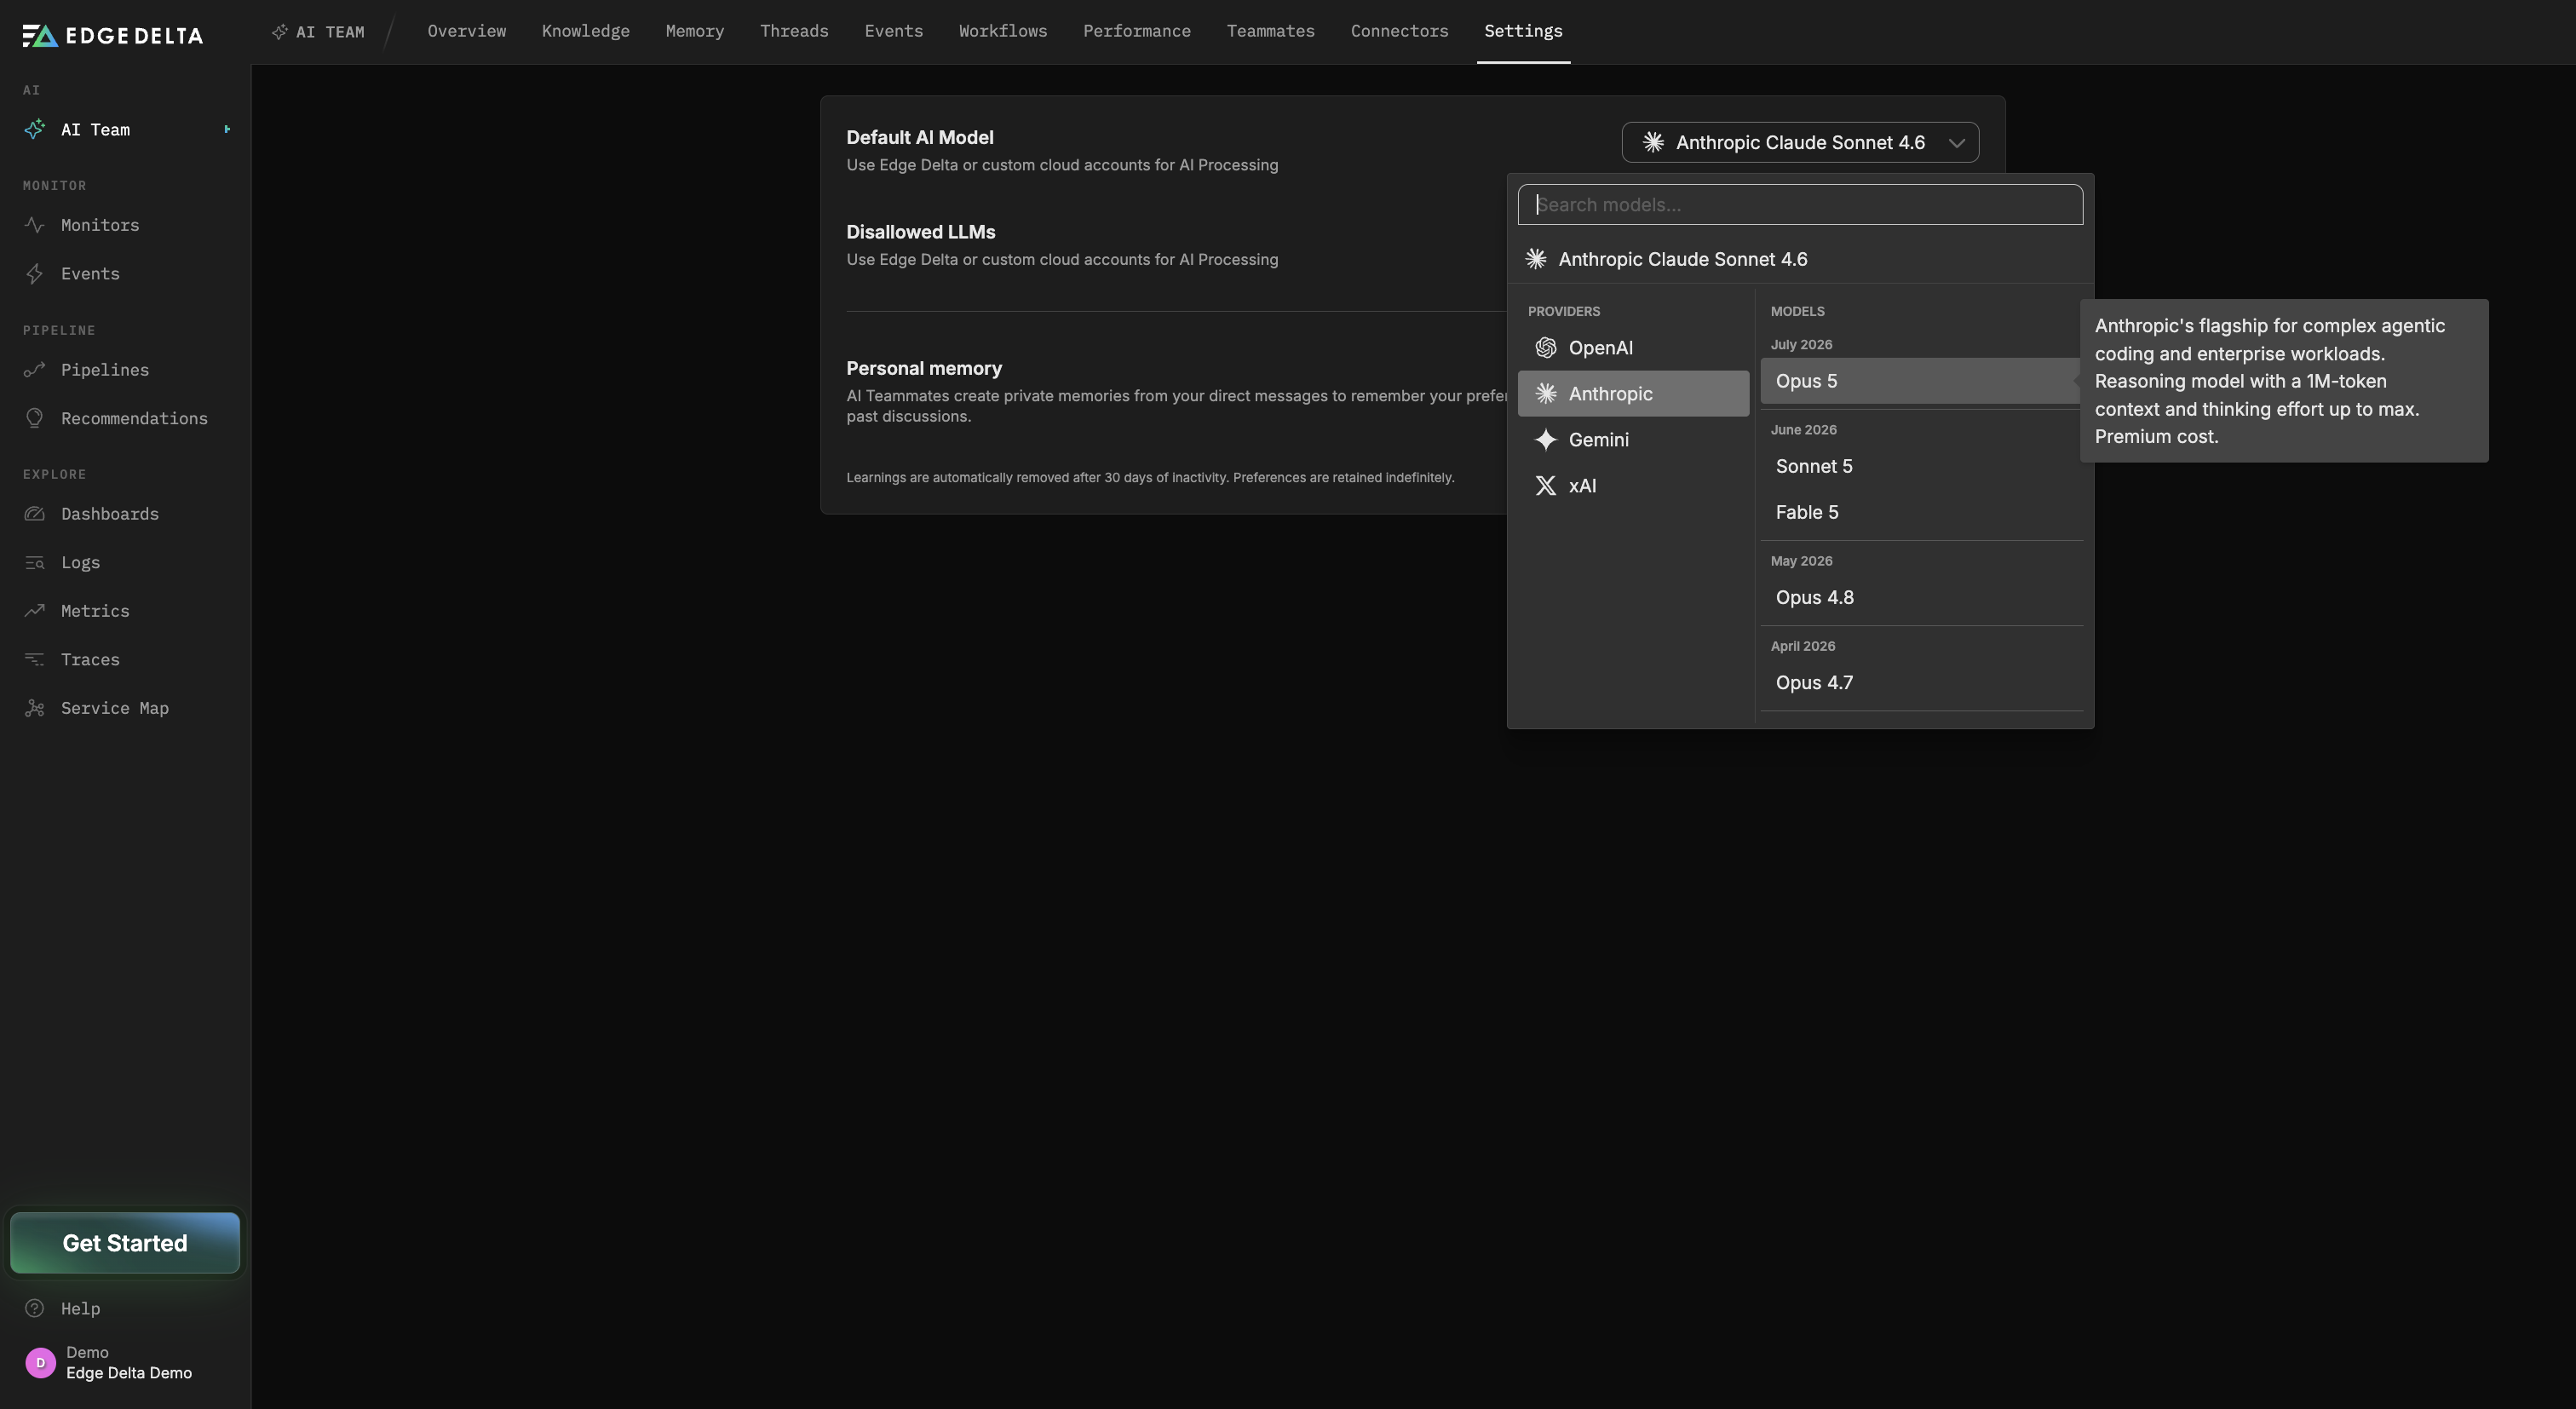Viewport: 2576px width, 1409px height.
Task: Click the Disallowed LLMs heading
Action: 920,232
